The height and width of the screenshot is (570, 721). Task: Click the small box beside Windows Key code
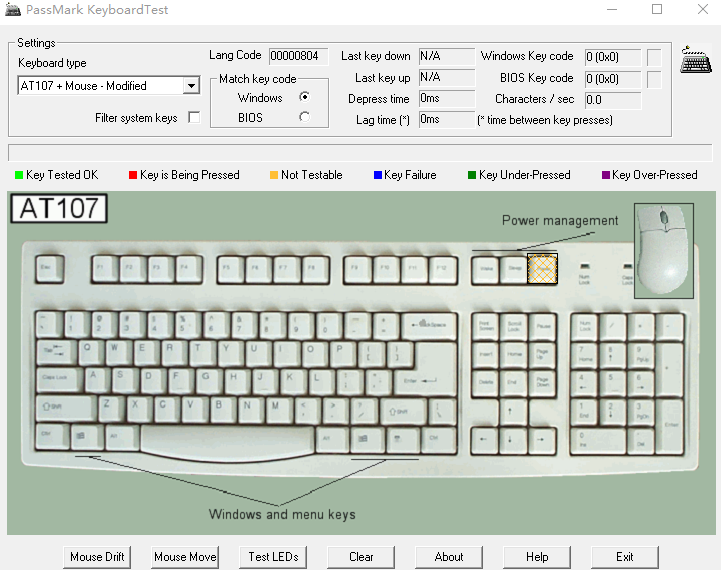[654, 57]
